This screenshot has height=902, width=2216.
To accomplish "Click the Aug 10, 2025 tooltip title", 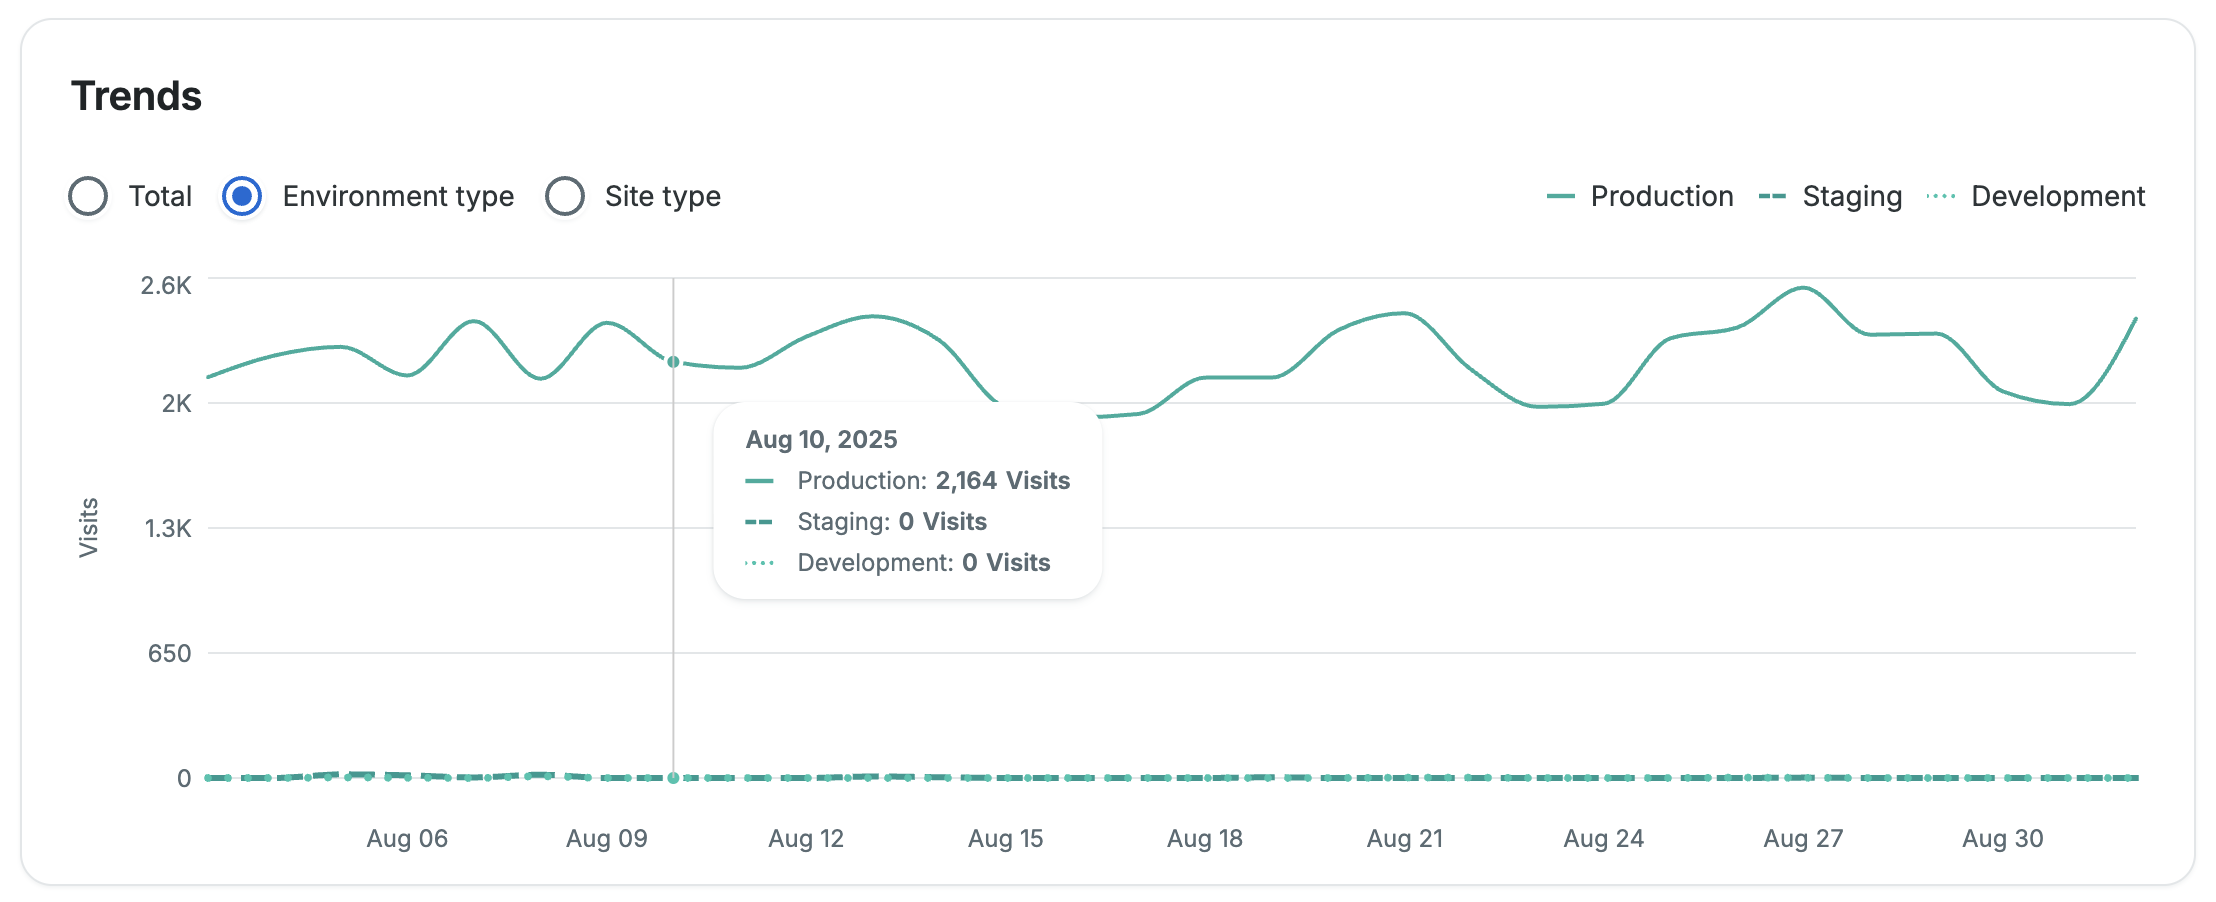I will (x=821, y=439).
